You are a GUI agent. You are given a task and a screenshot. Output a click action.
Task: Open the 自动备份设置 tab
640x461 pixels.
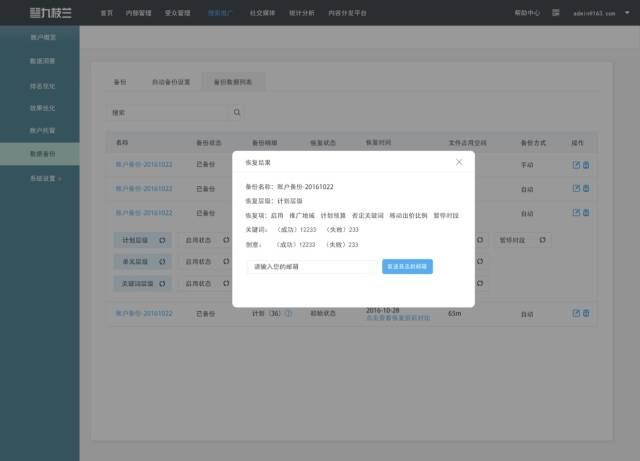click(x=171, y=82)
